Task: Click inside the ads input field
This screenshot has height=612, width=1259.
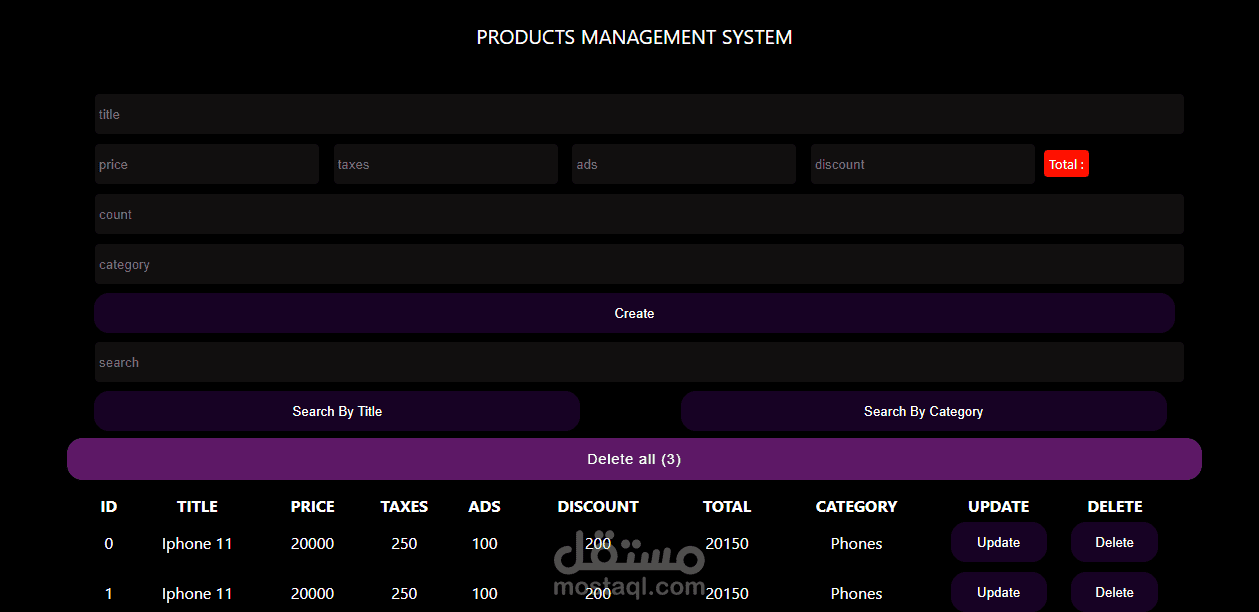Action: coord(683,163)
